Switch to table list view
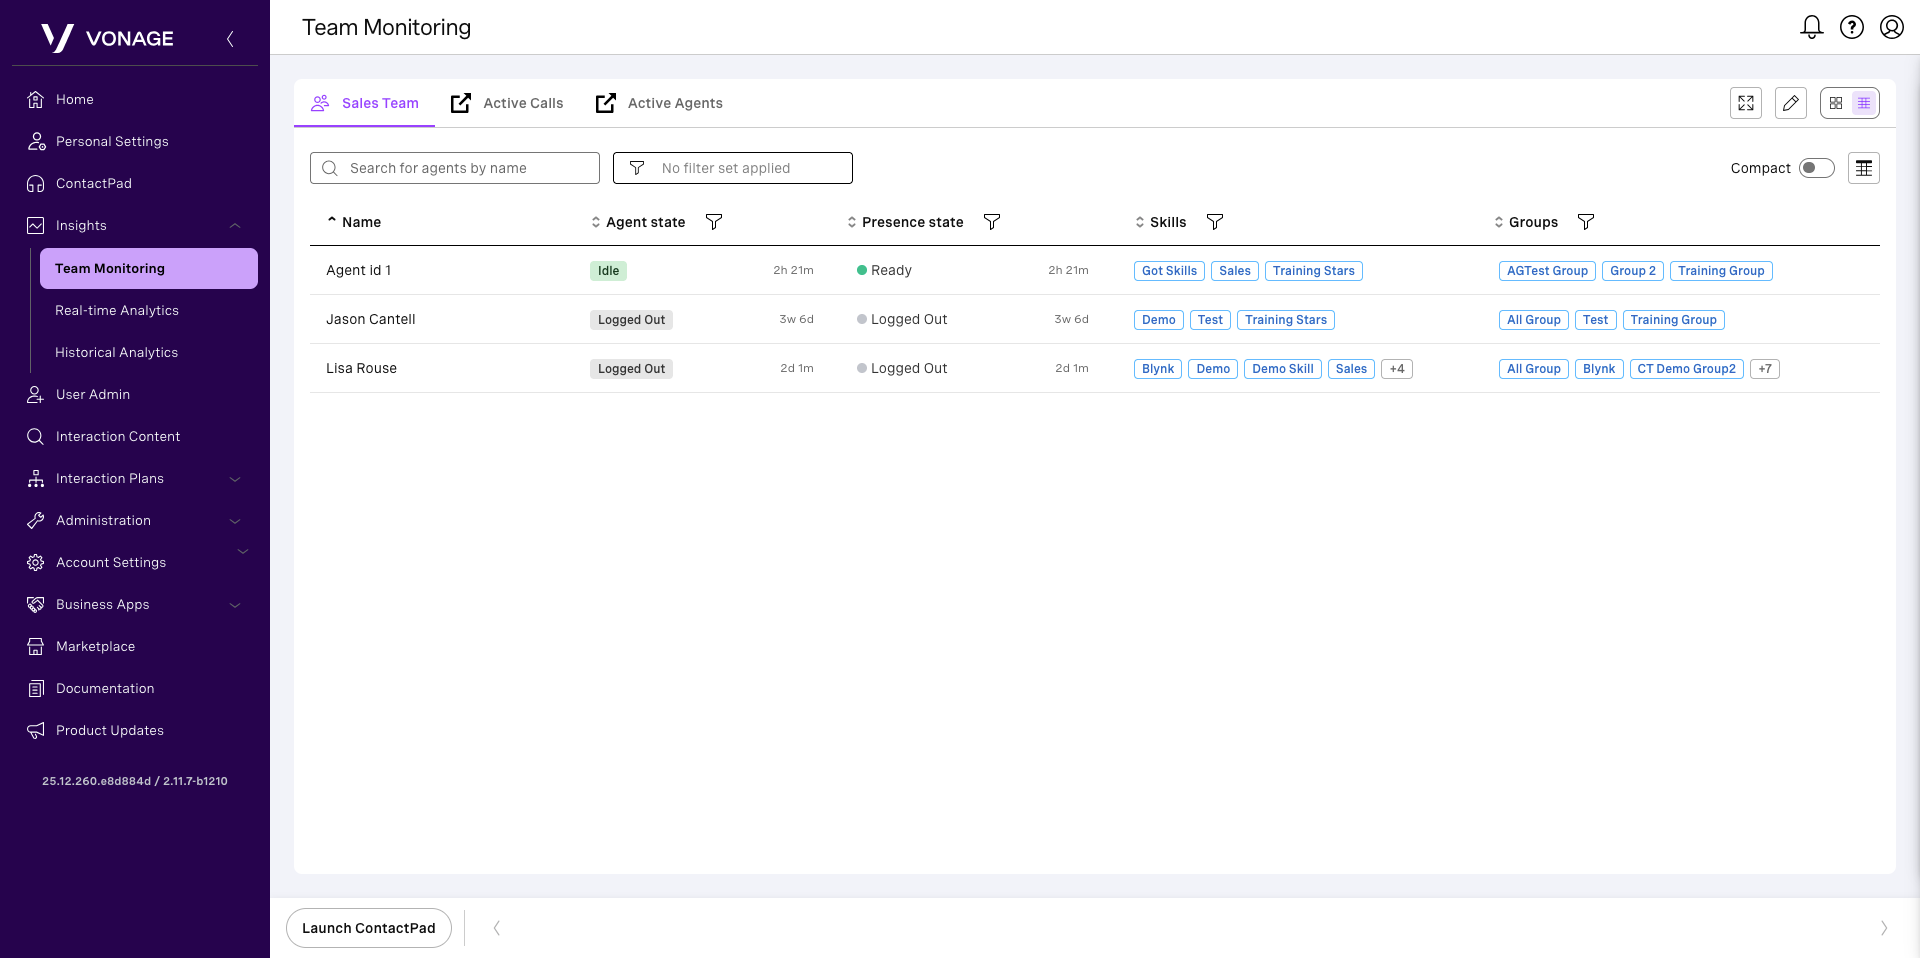The width and height of the screenshot is (1920, 958). (x=1864, y=103)
